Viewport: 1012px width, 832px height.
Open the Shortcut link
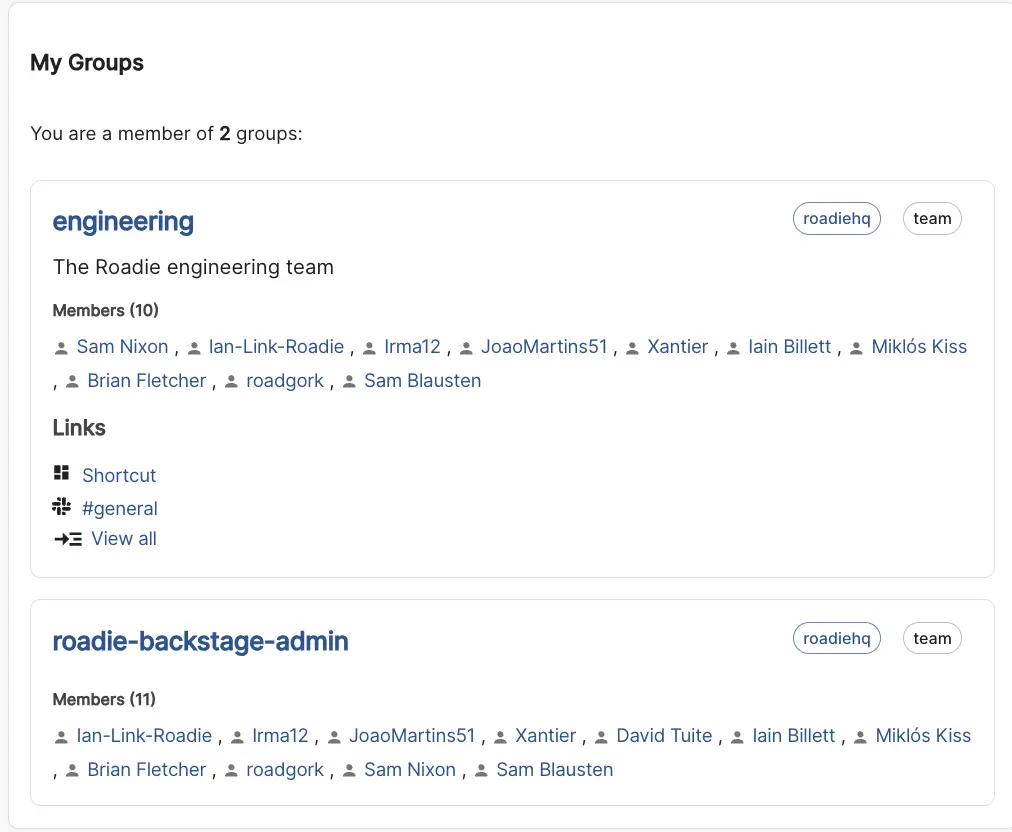click(x=119, y=475)
